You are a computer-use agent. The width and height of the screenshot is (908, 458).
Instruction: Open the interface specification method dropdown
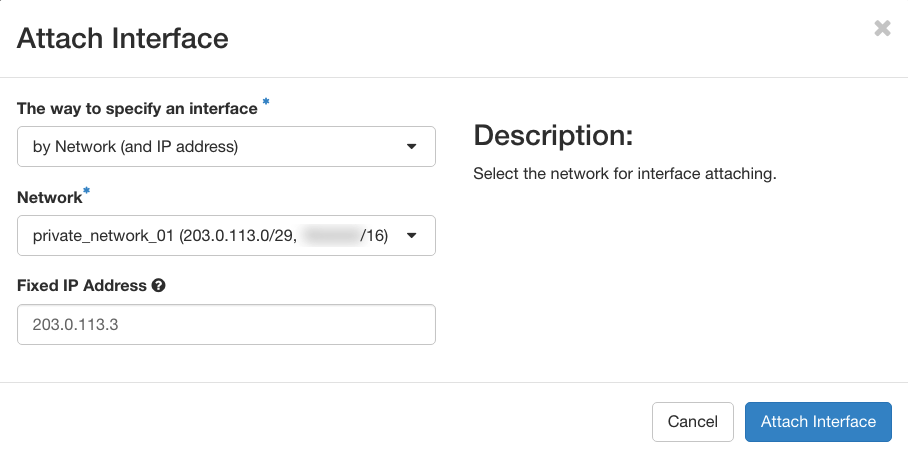[x=226, y=146]
